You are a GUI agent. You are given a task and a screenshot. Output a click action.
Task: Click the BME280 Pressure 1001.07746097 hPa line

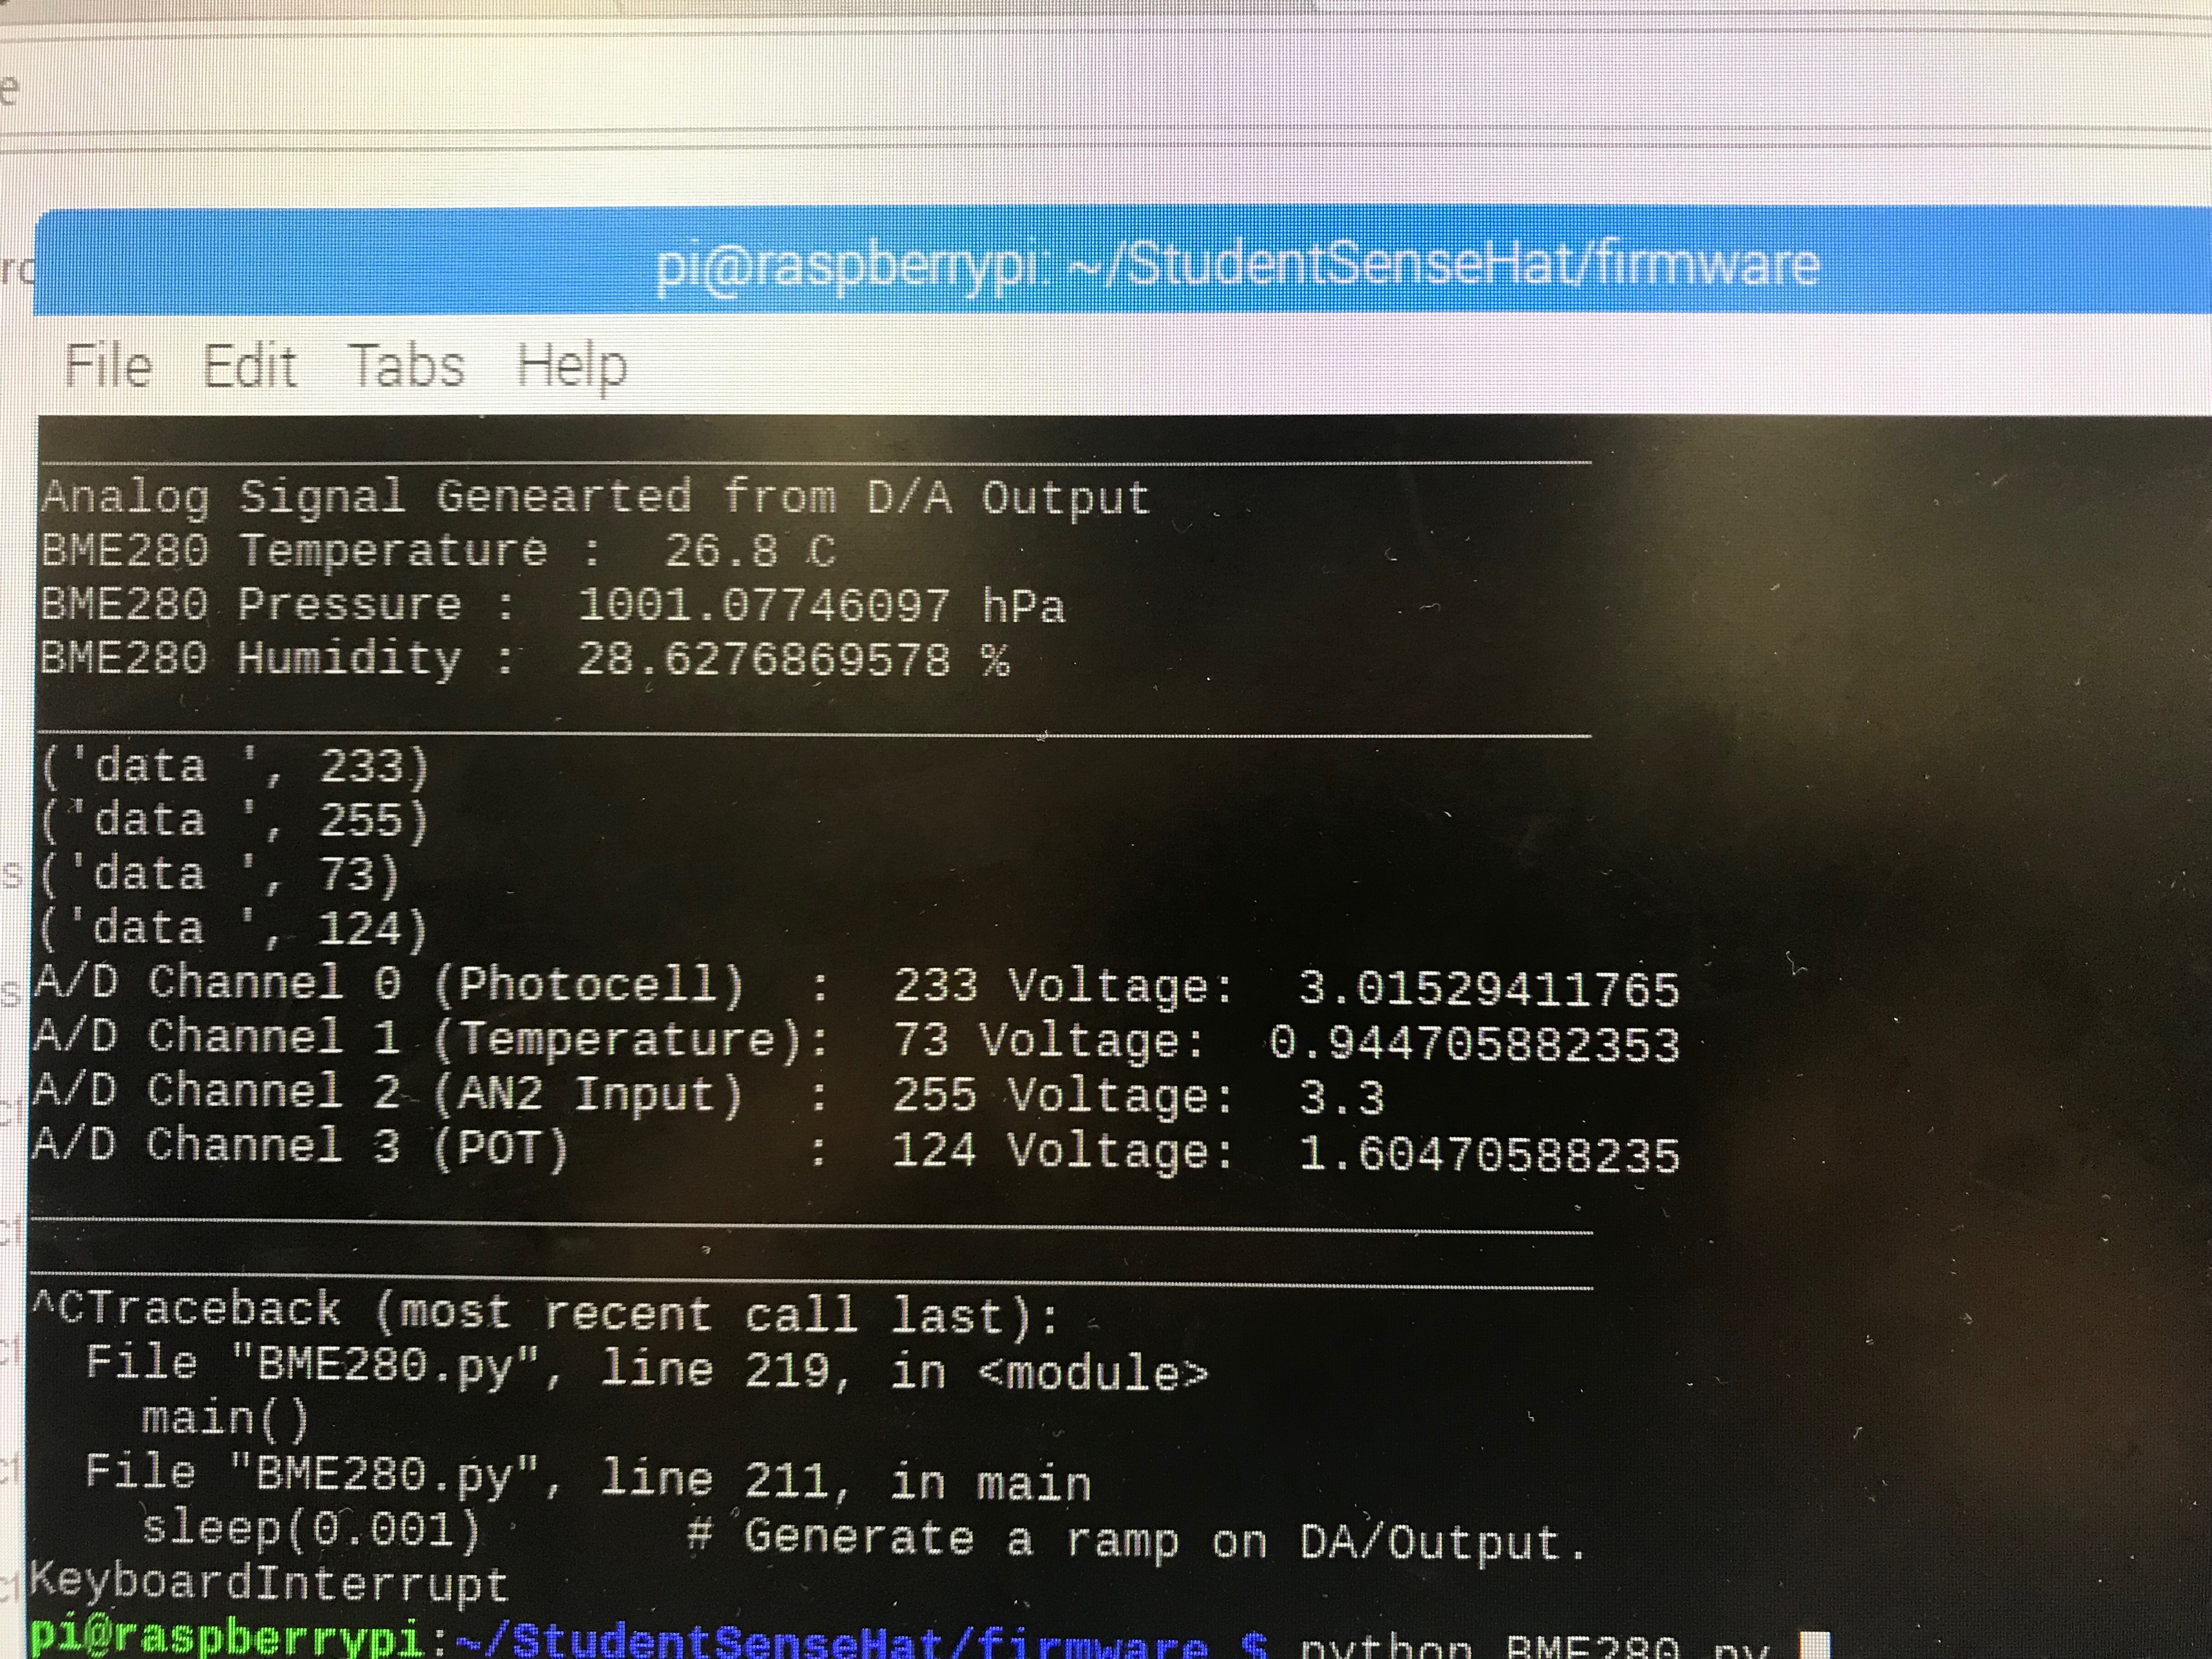(x=552, y=605)
